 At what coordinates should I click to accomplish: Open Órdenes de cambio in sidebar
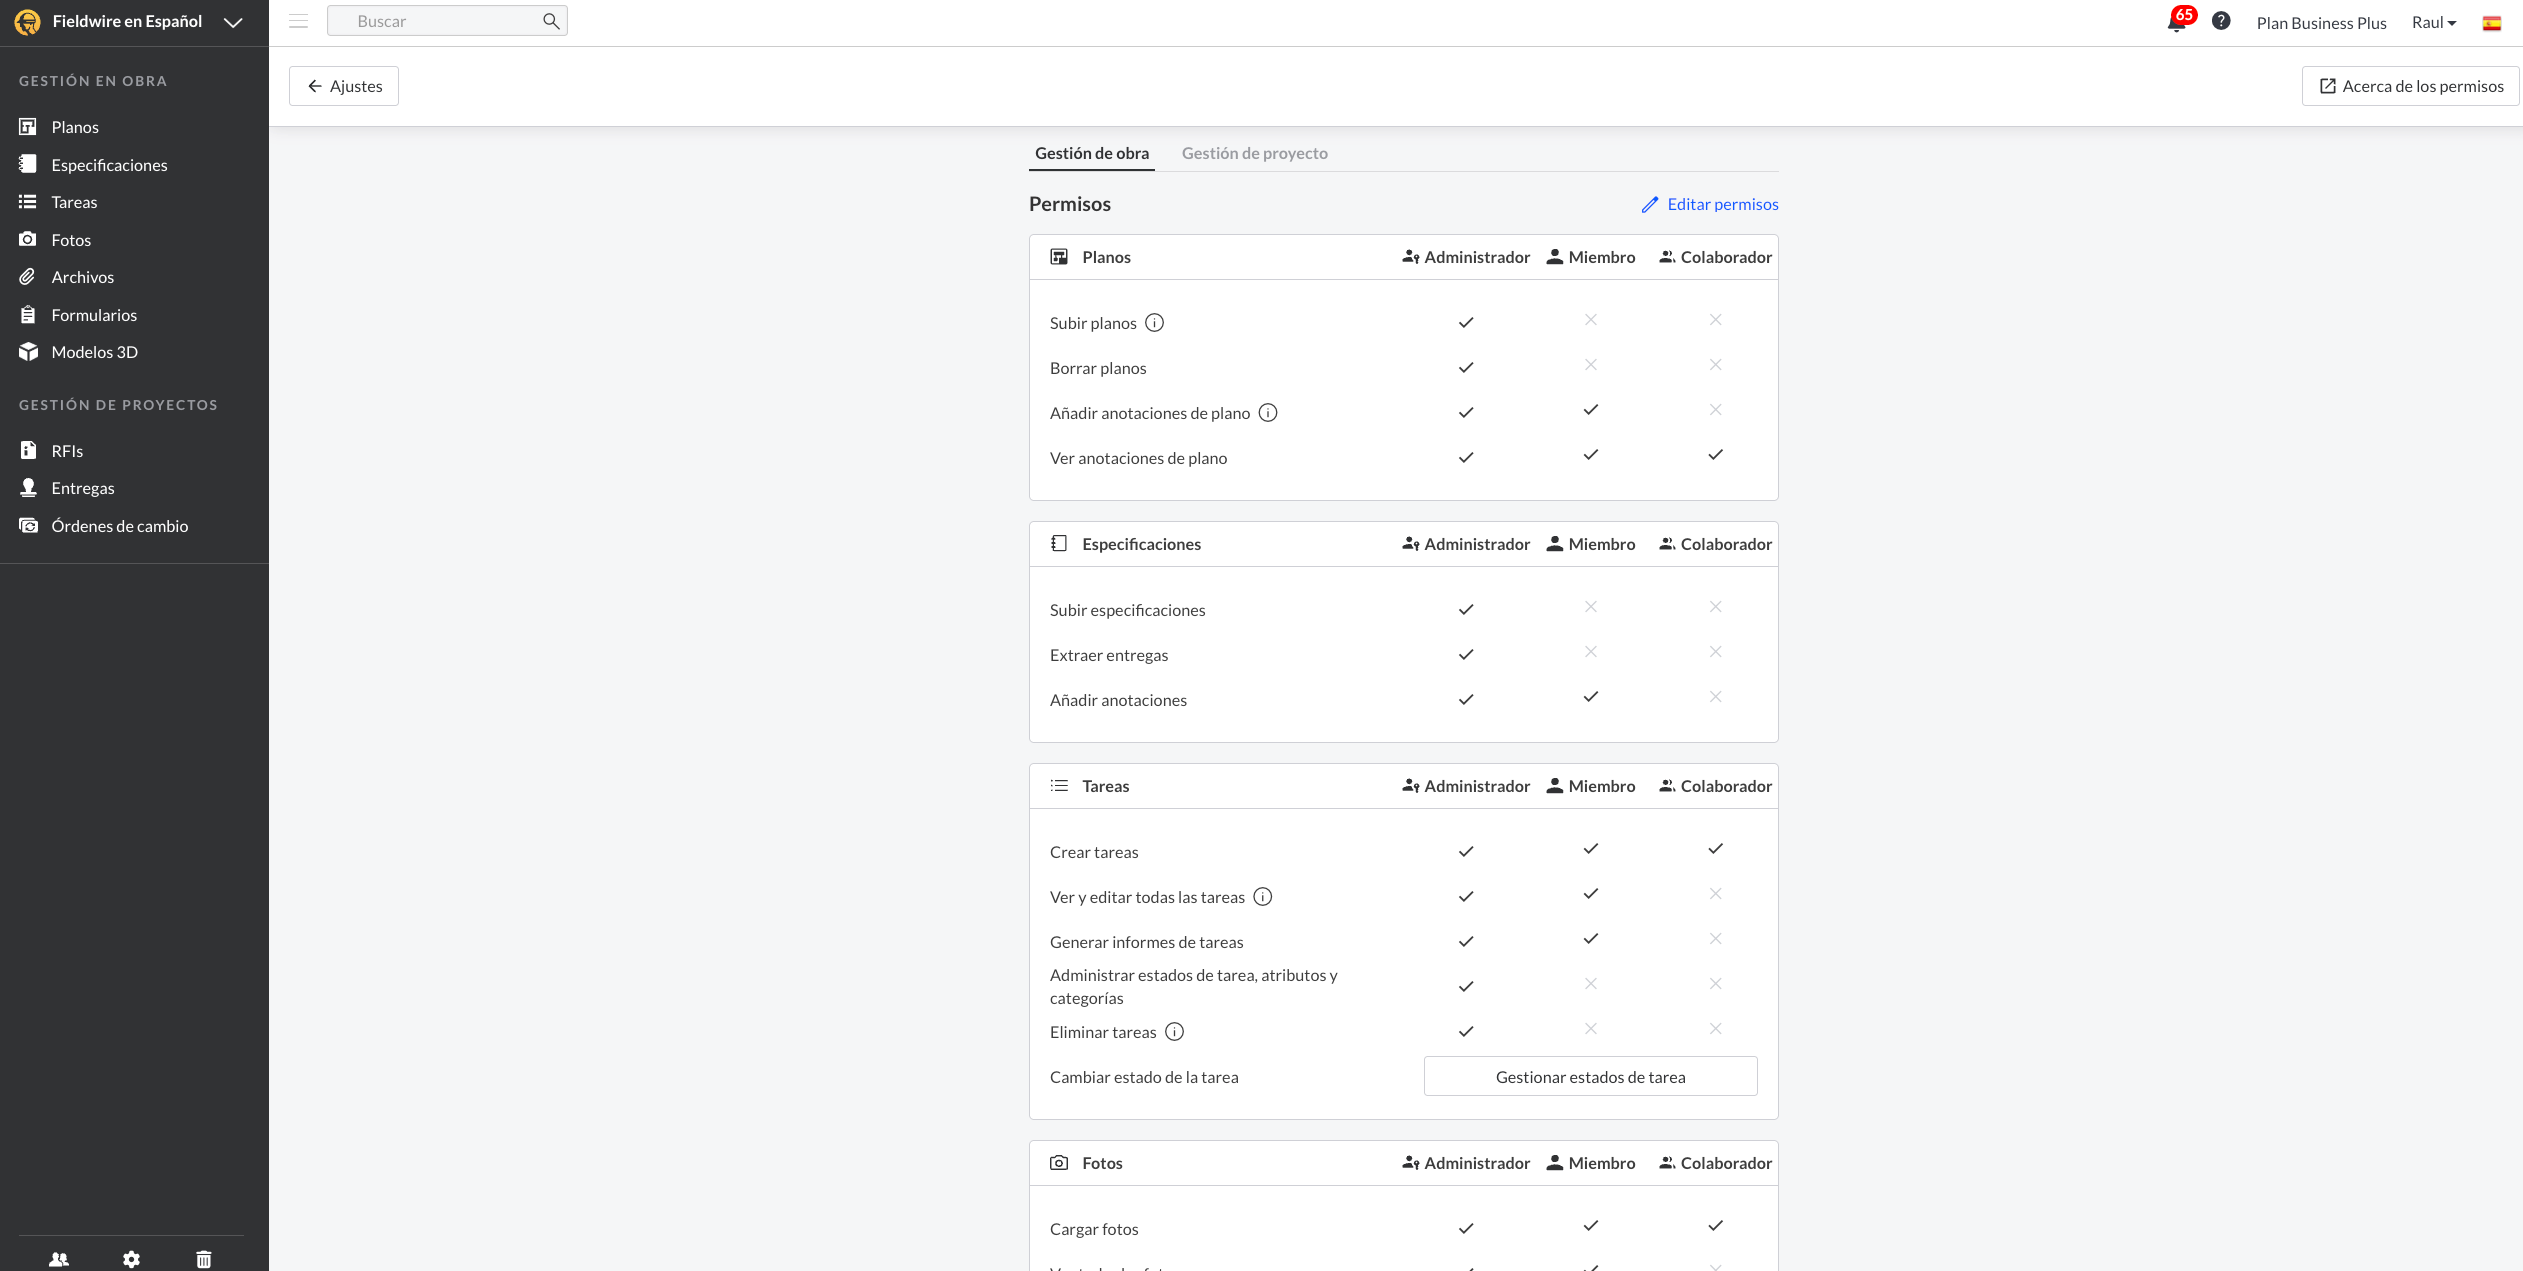tap(119, 526)
